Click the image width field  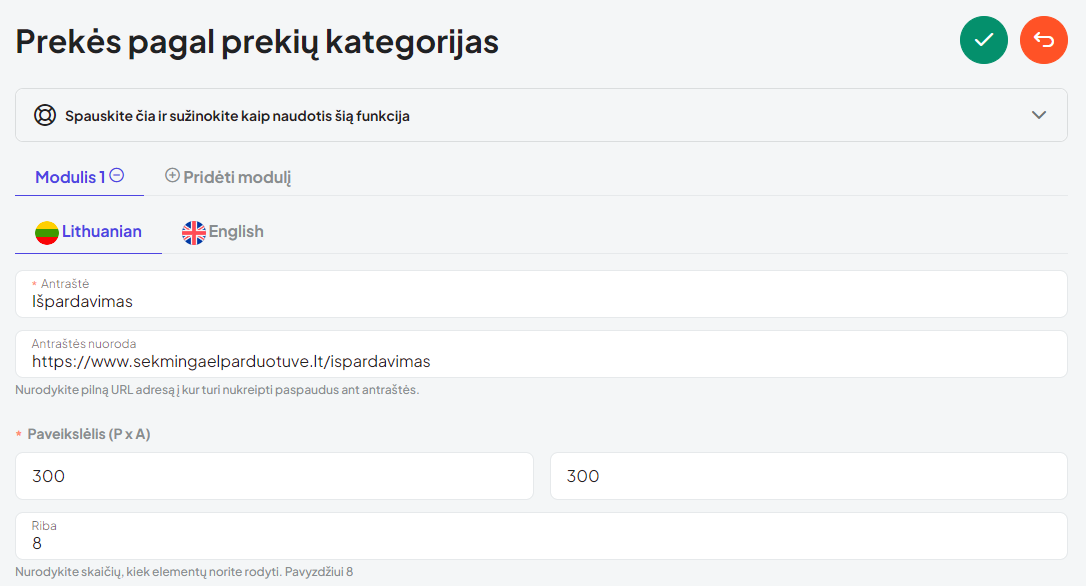274,476
